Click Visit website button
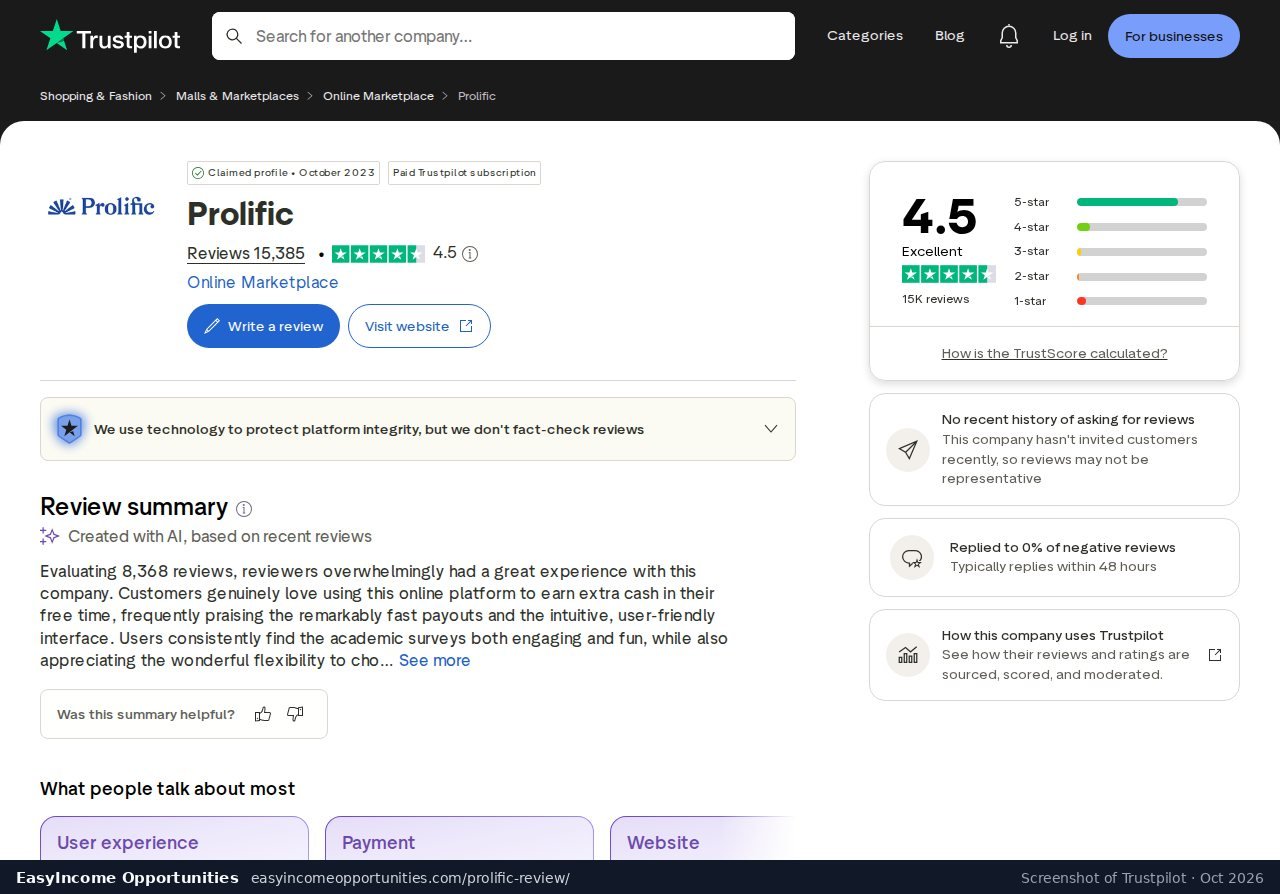This screenshot has height=894, width=1280. (x=419, y=326)
